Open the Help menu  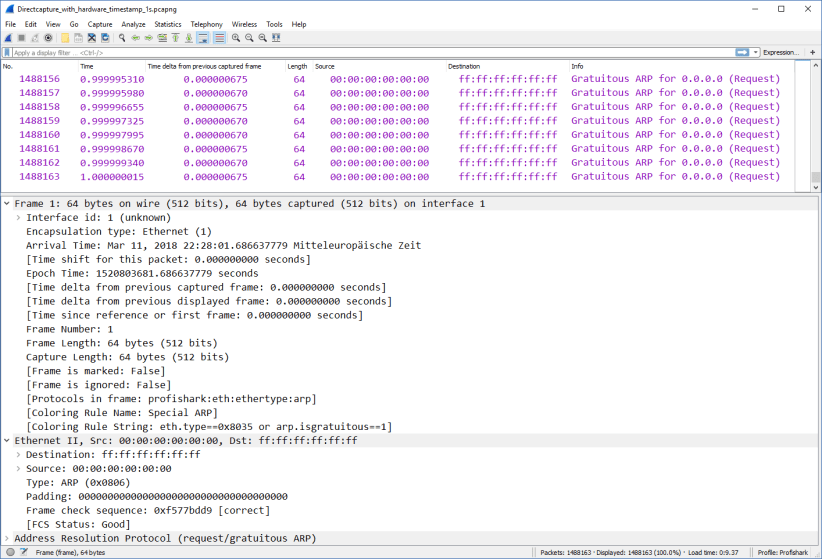coord(299,24)
